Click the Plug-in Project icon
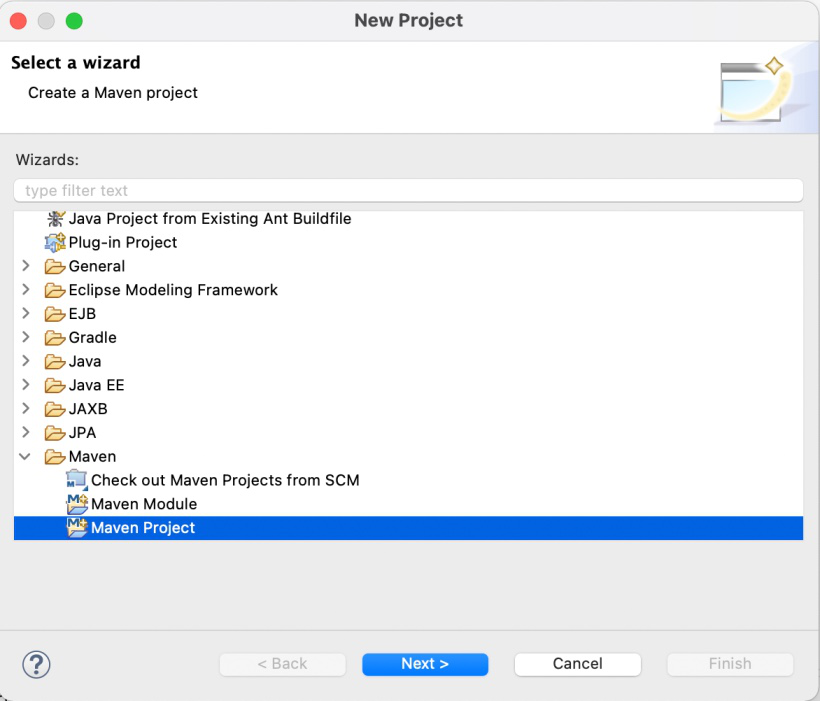The height and width of the screenshot is (701, 820). tap(55, 242)
